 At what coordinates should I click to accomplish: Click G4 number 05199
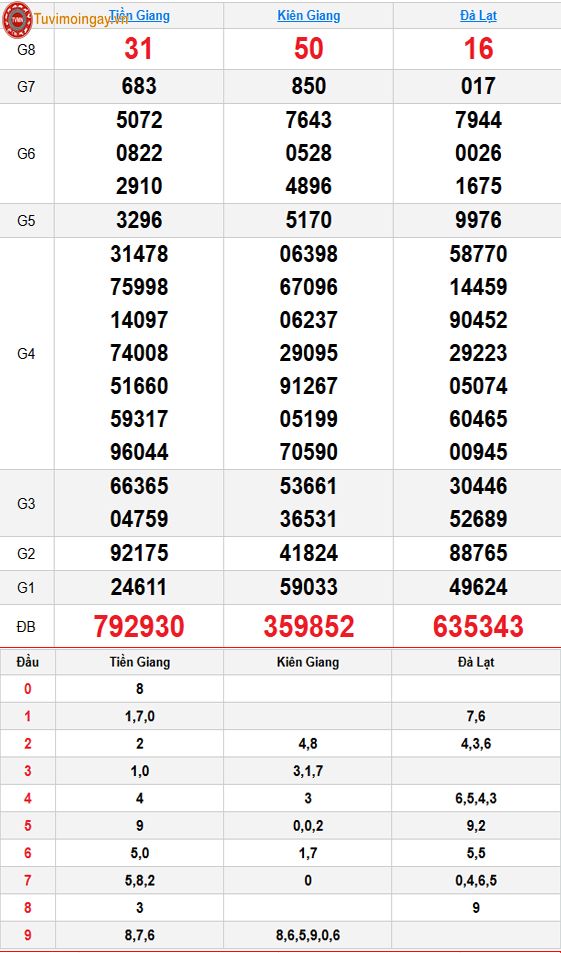[x=309, y=419]
